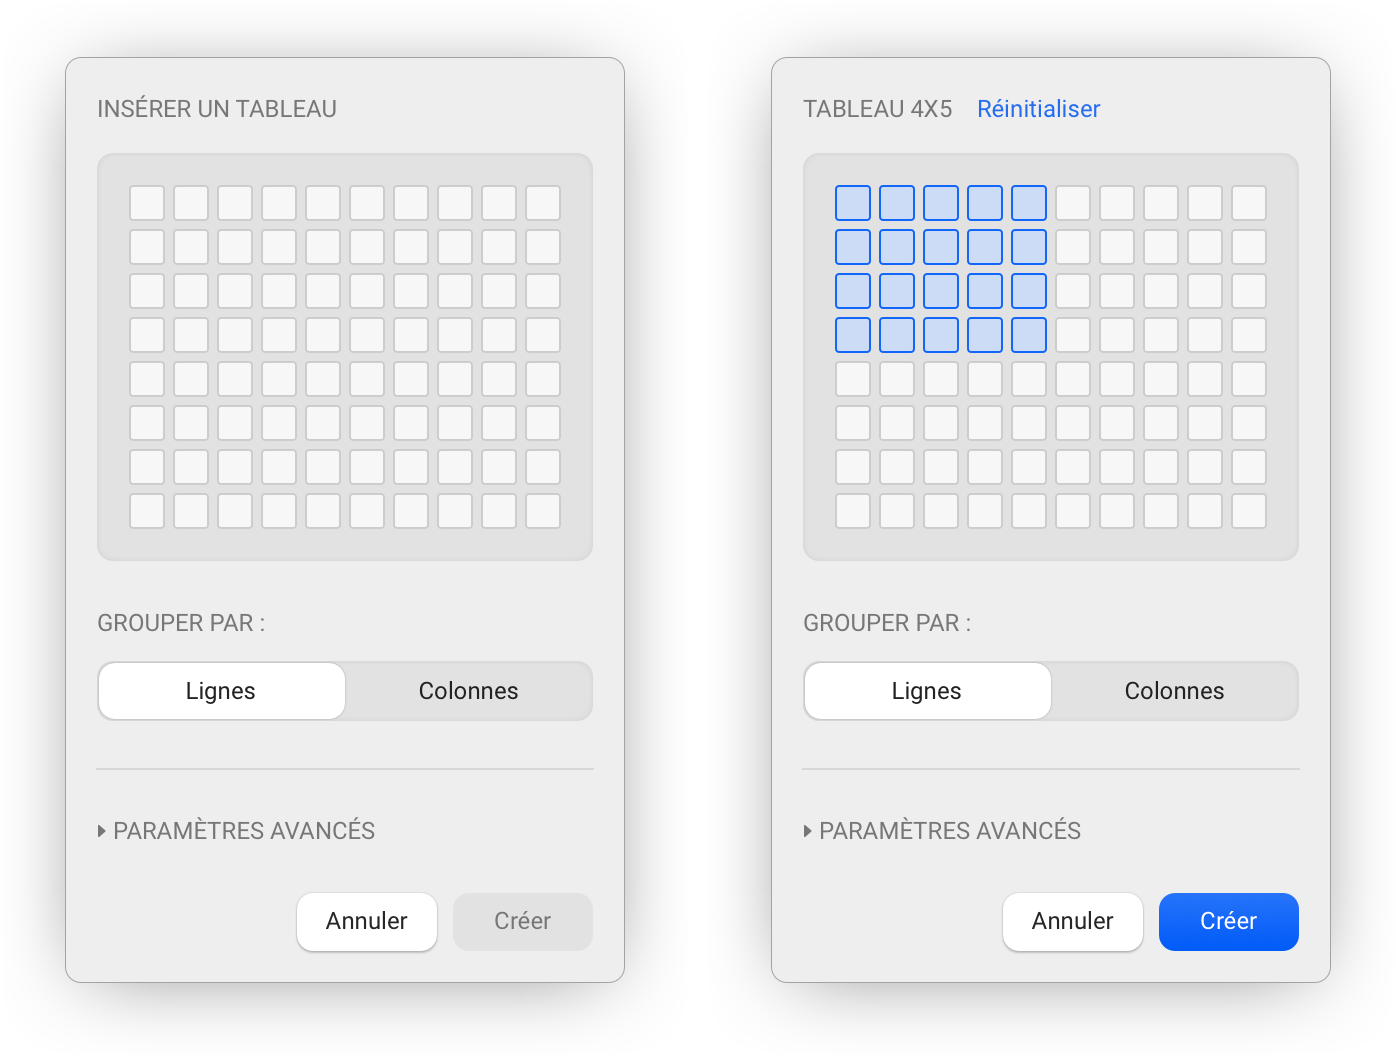Expand Paramètres avancés in the right dialog
The image size is (1396, 1056).
coord(949,830)
